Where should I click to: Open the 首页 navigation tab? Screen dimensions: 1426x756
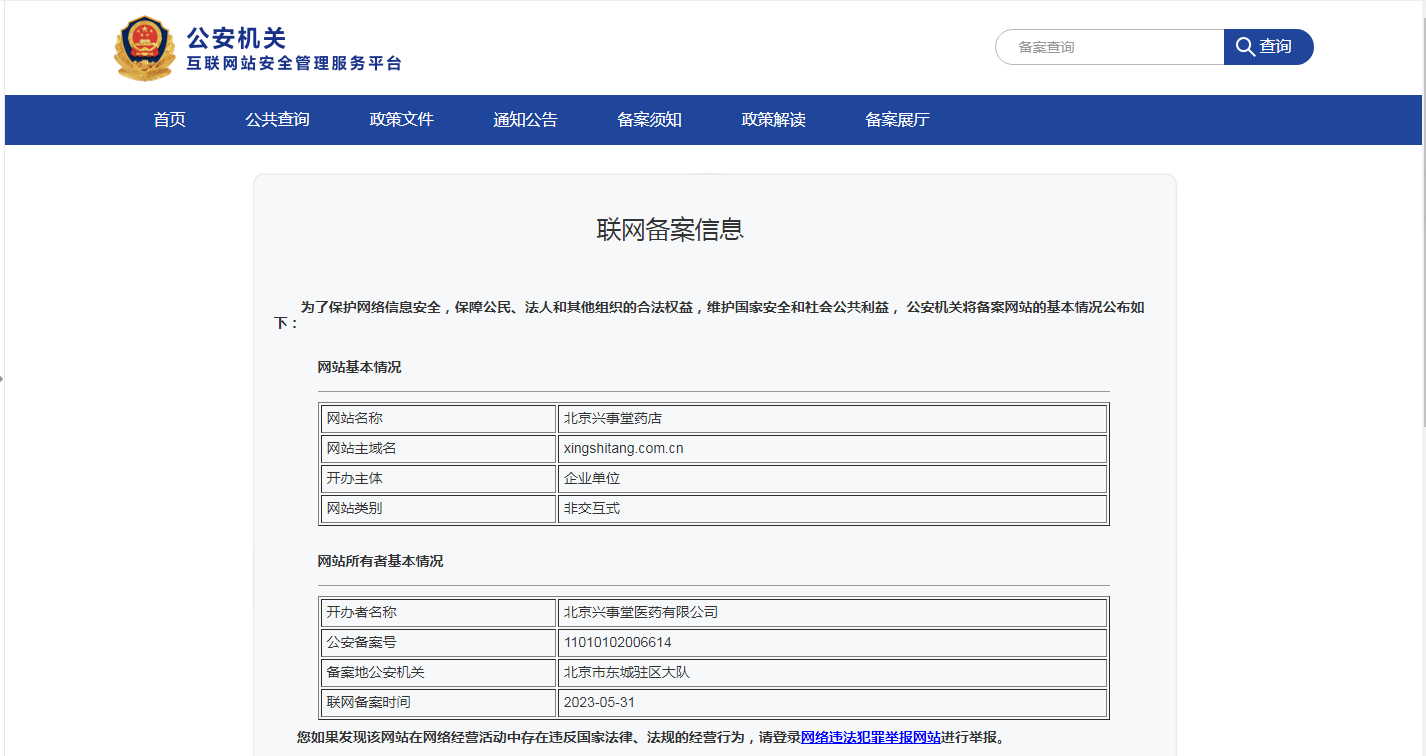(x=169, y=120)
